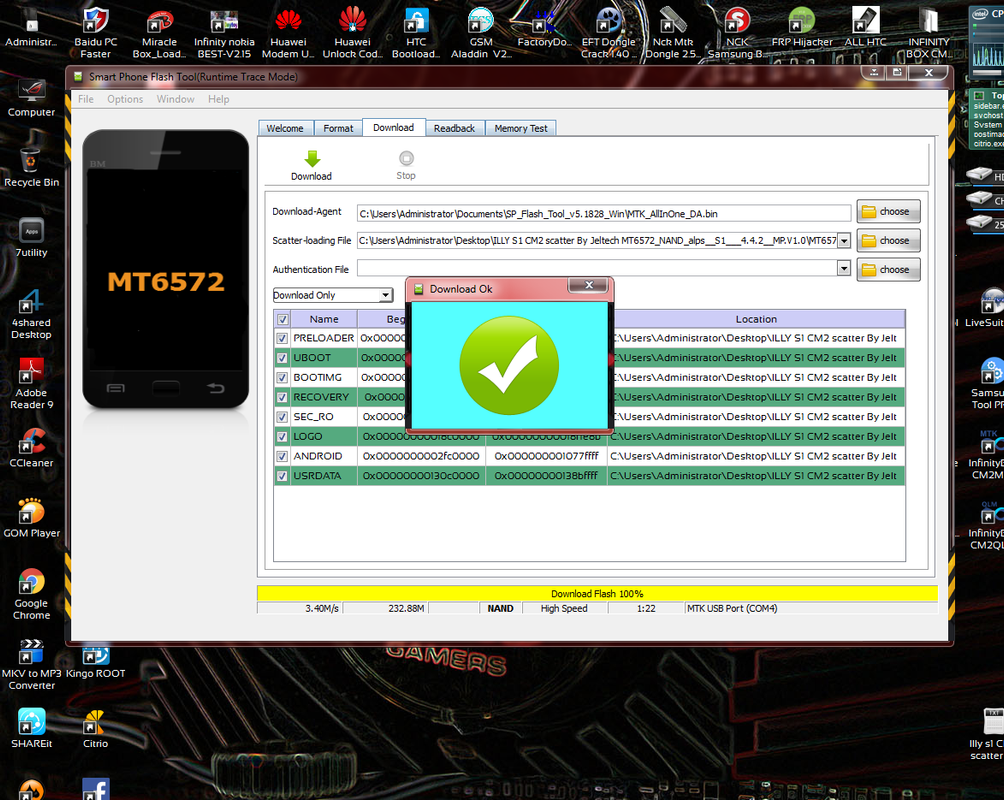Select the ANDROID begin address 0x0000000002fc0000
Screen dimensions: 1004x800
coord(421,457)
